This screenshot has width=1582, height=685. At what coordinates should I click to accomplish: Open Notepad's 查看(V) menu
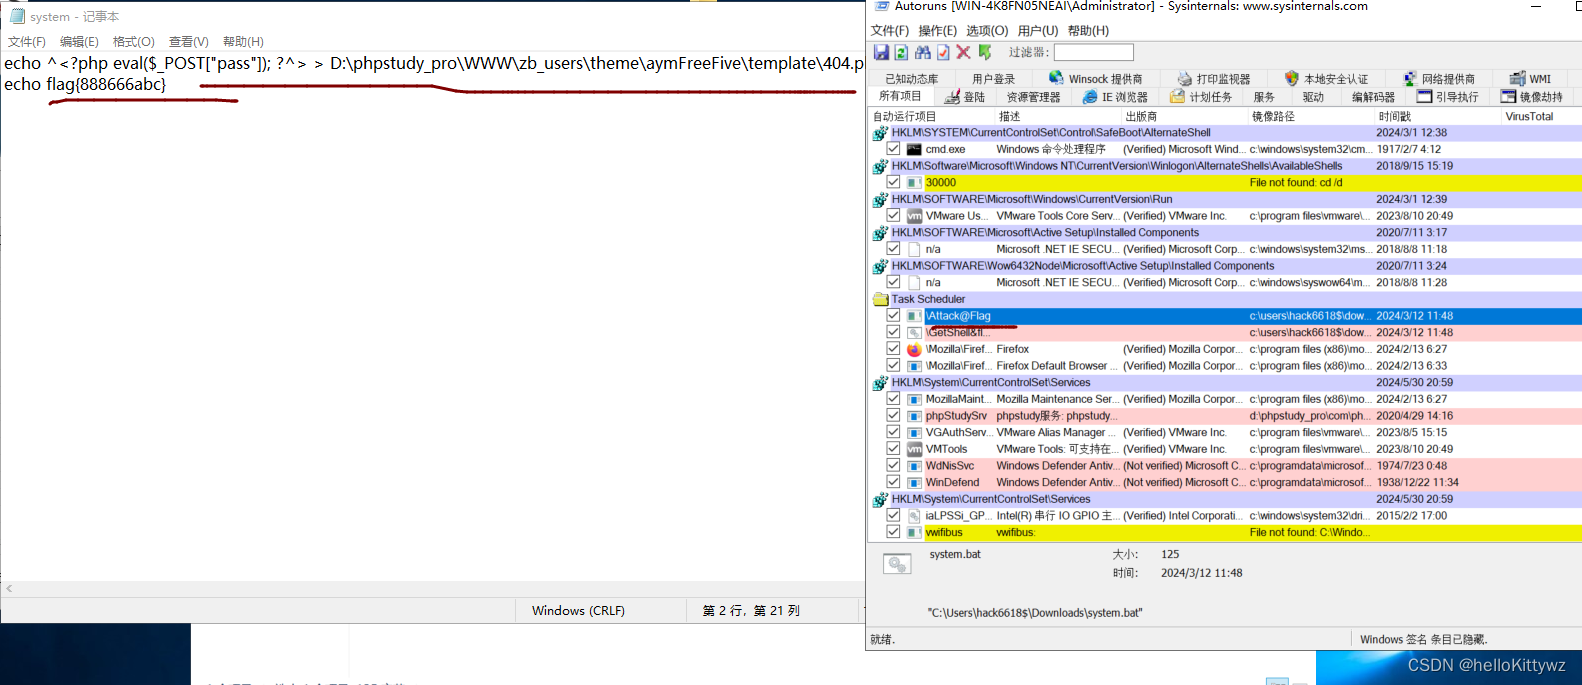(189, 42)
